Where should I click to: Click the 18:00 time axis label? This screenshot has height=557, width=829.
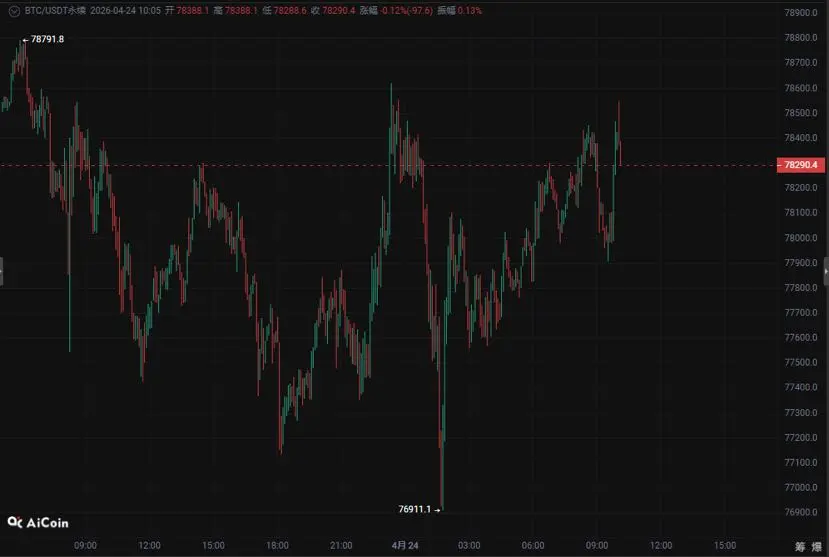coord(277,545)
